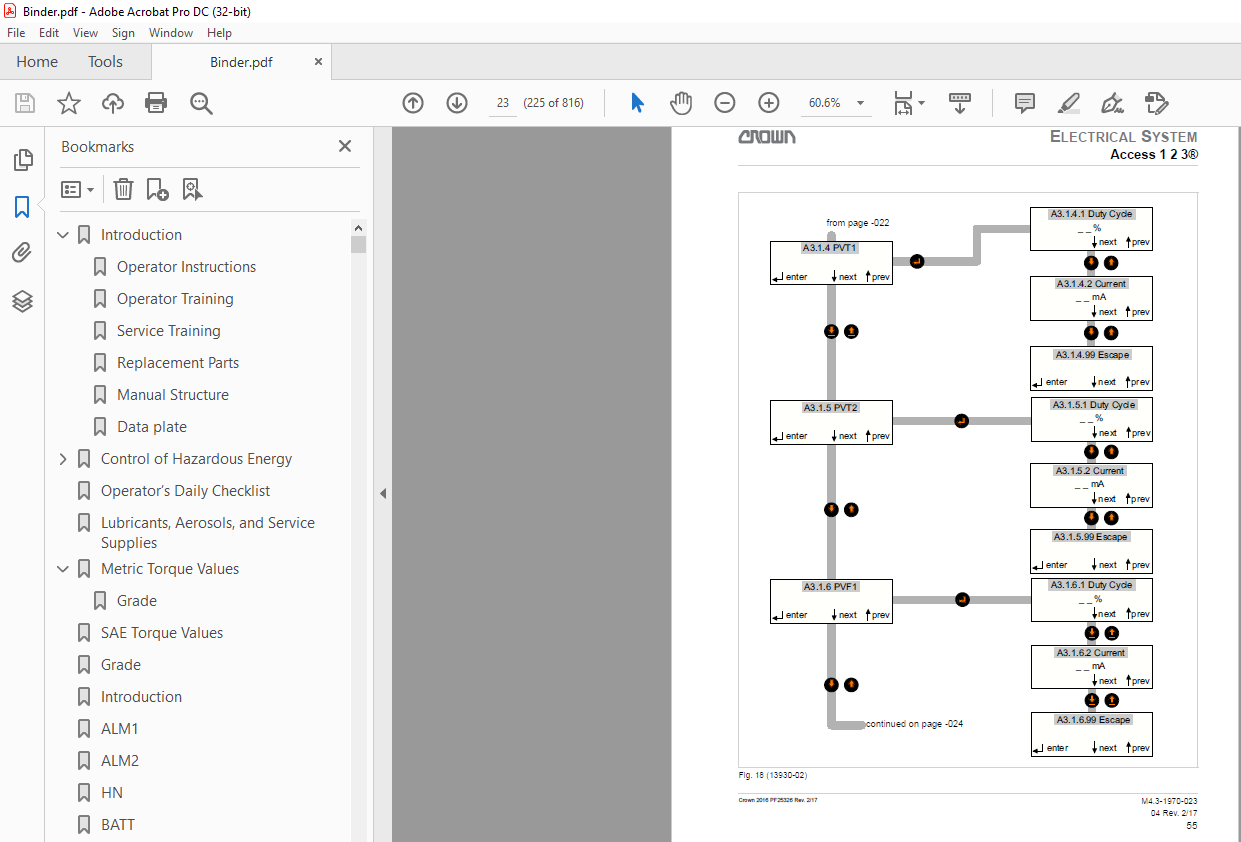Add a new bookmark icon
The width and height of the screenshot is (1241, 842).
[157, 189]
